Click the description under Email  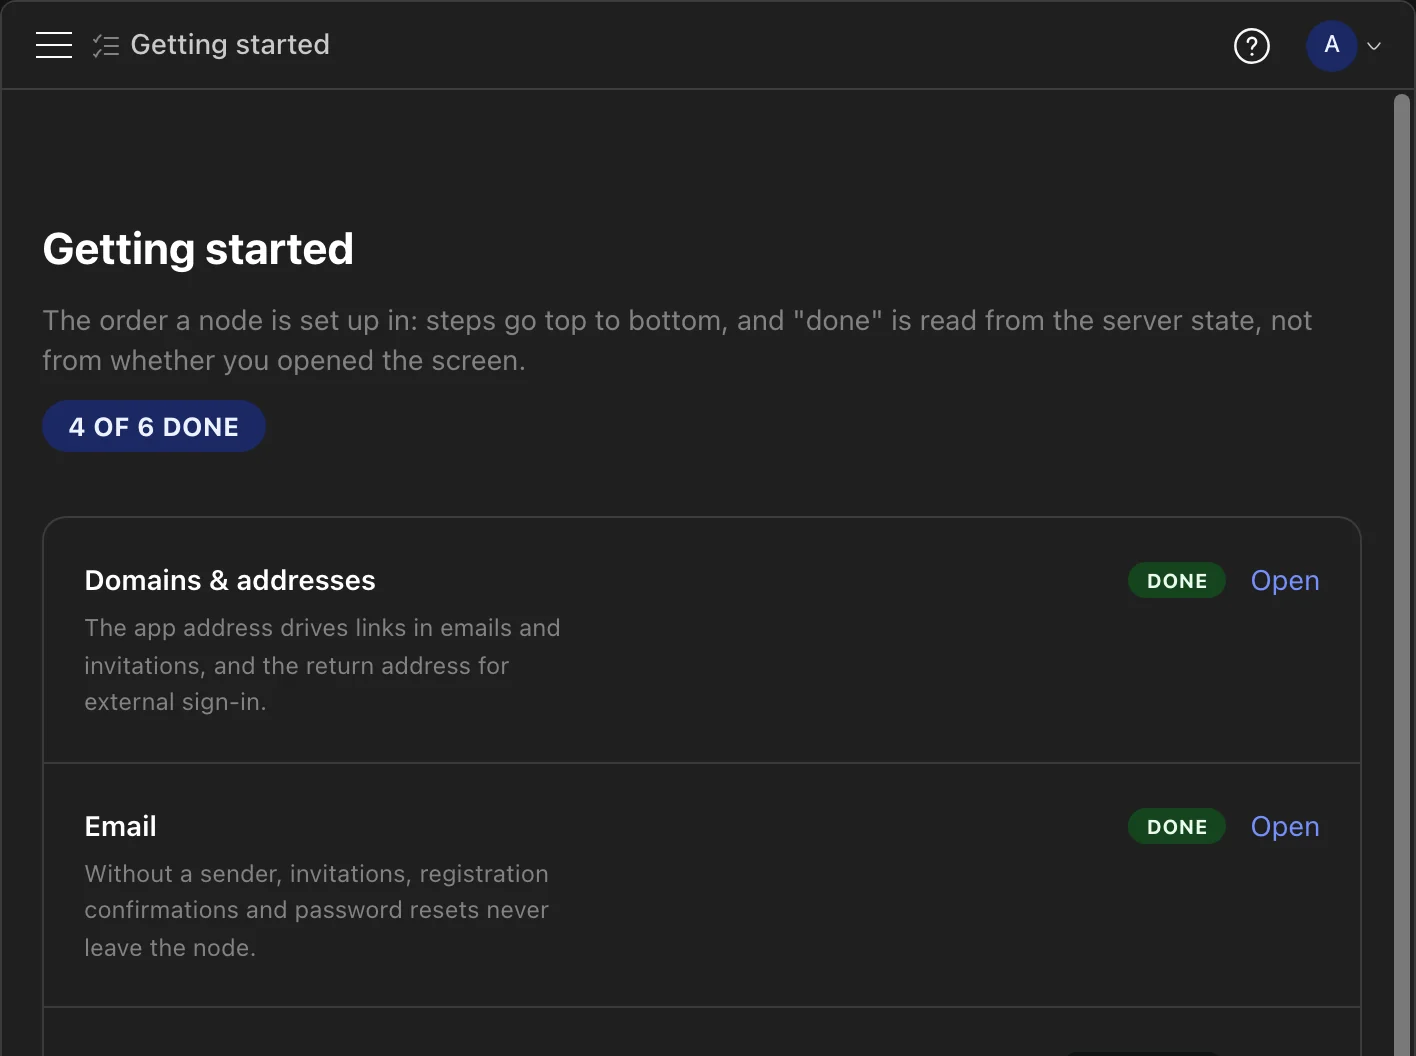pyautogui.click(x=316, y=910)
